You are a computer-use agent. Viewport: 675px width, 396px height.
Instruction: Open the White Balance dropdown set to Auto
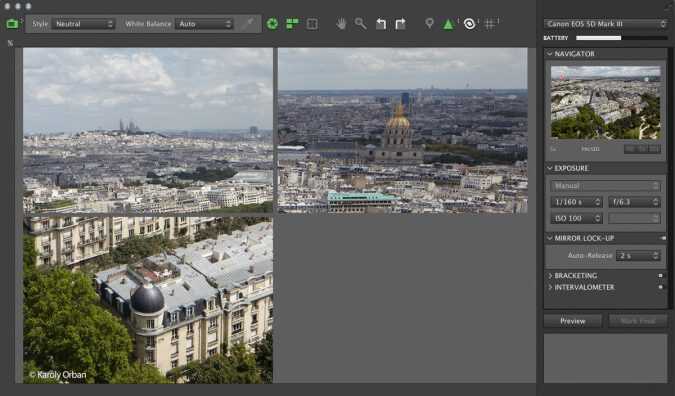204,24
